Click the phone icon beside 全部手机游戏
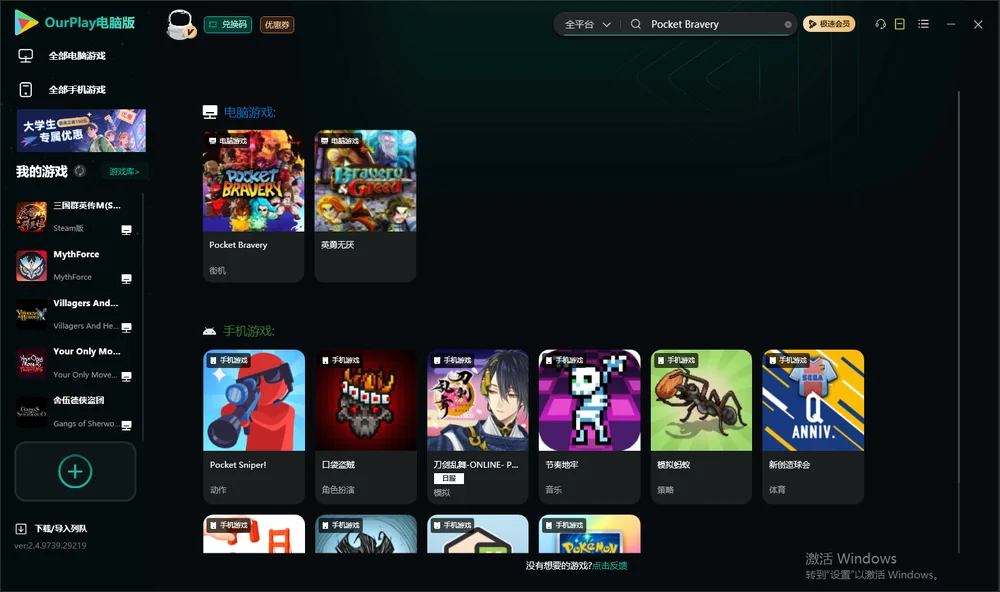1000x592 pixels. click(26, 90)
